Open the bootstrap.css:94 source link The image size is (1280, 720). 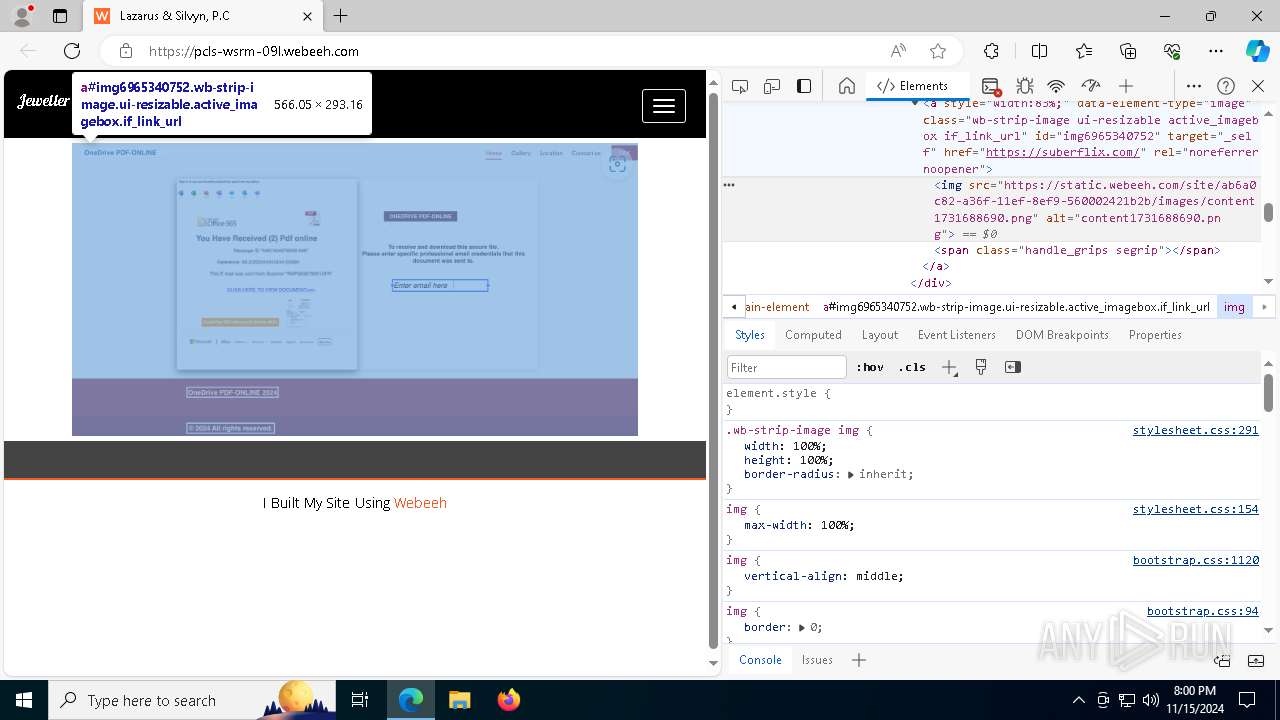pos(1202,611)
